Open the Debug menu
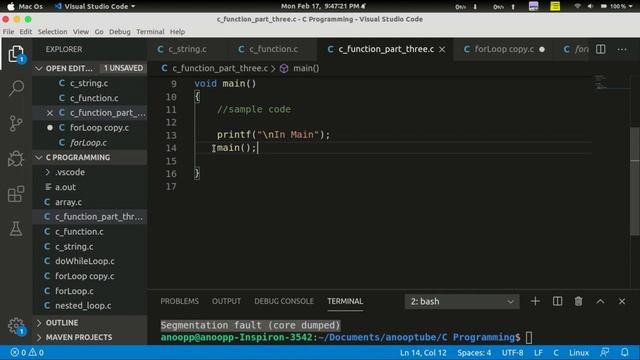Screen dimensions: 640x360 120,31
